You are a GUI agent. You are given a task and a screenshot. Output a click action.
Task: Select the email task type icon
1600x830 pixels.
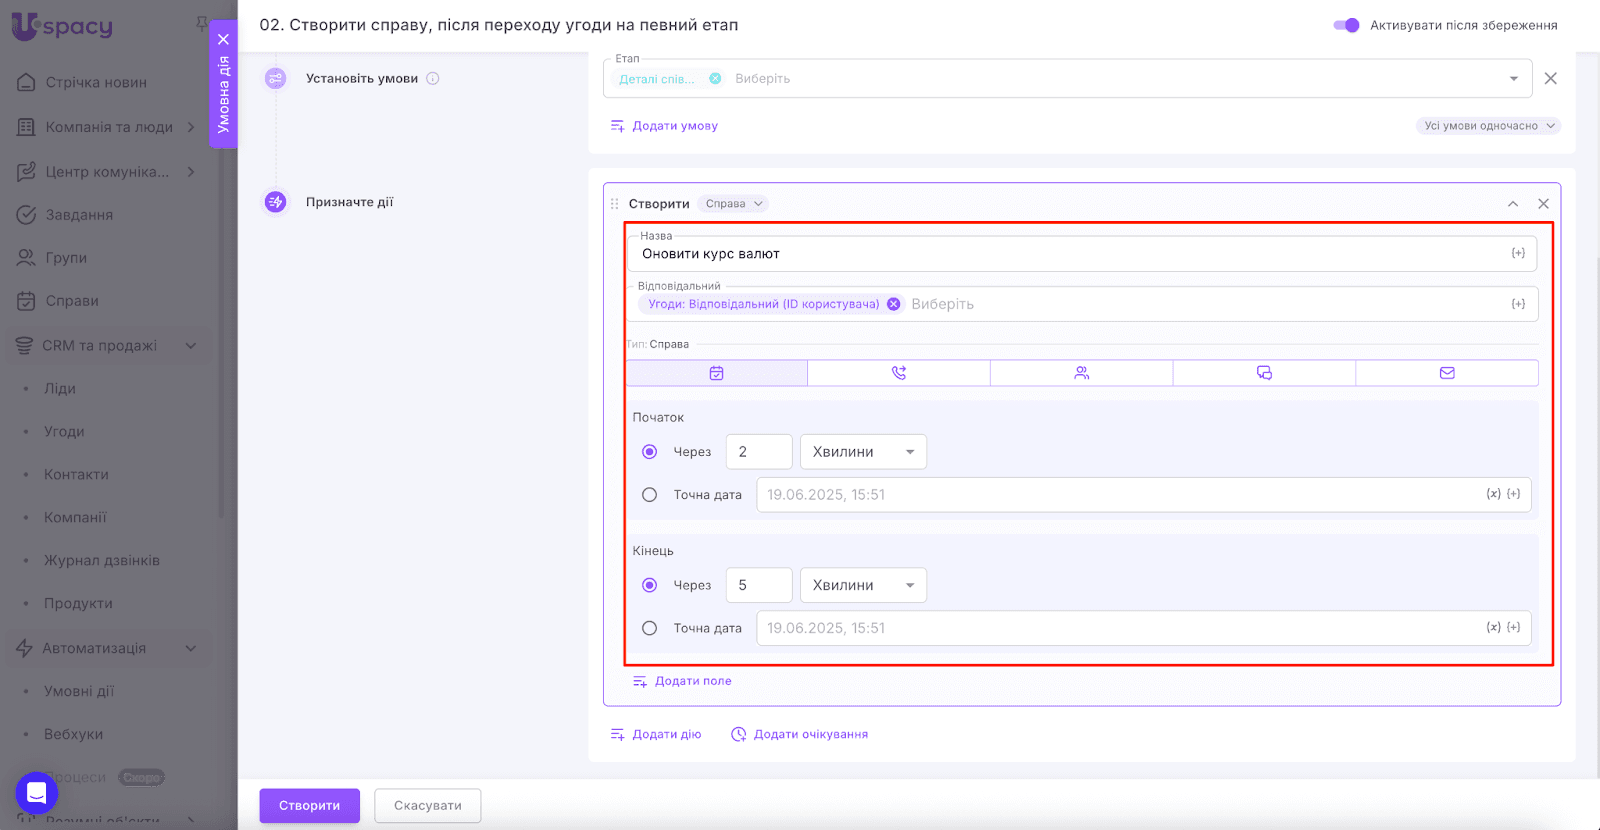[x=1446, y=373]
